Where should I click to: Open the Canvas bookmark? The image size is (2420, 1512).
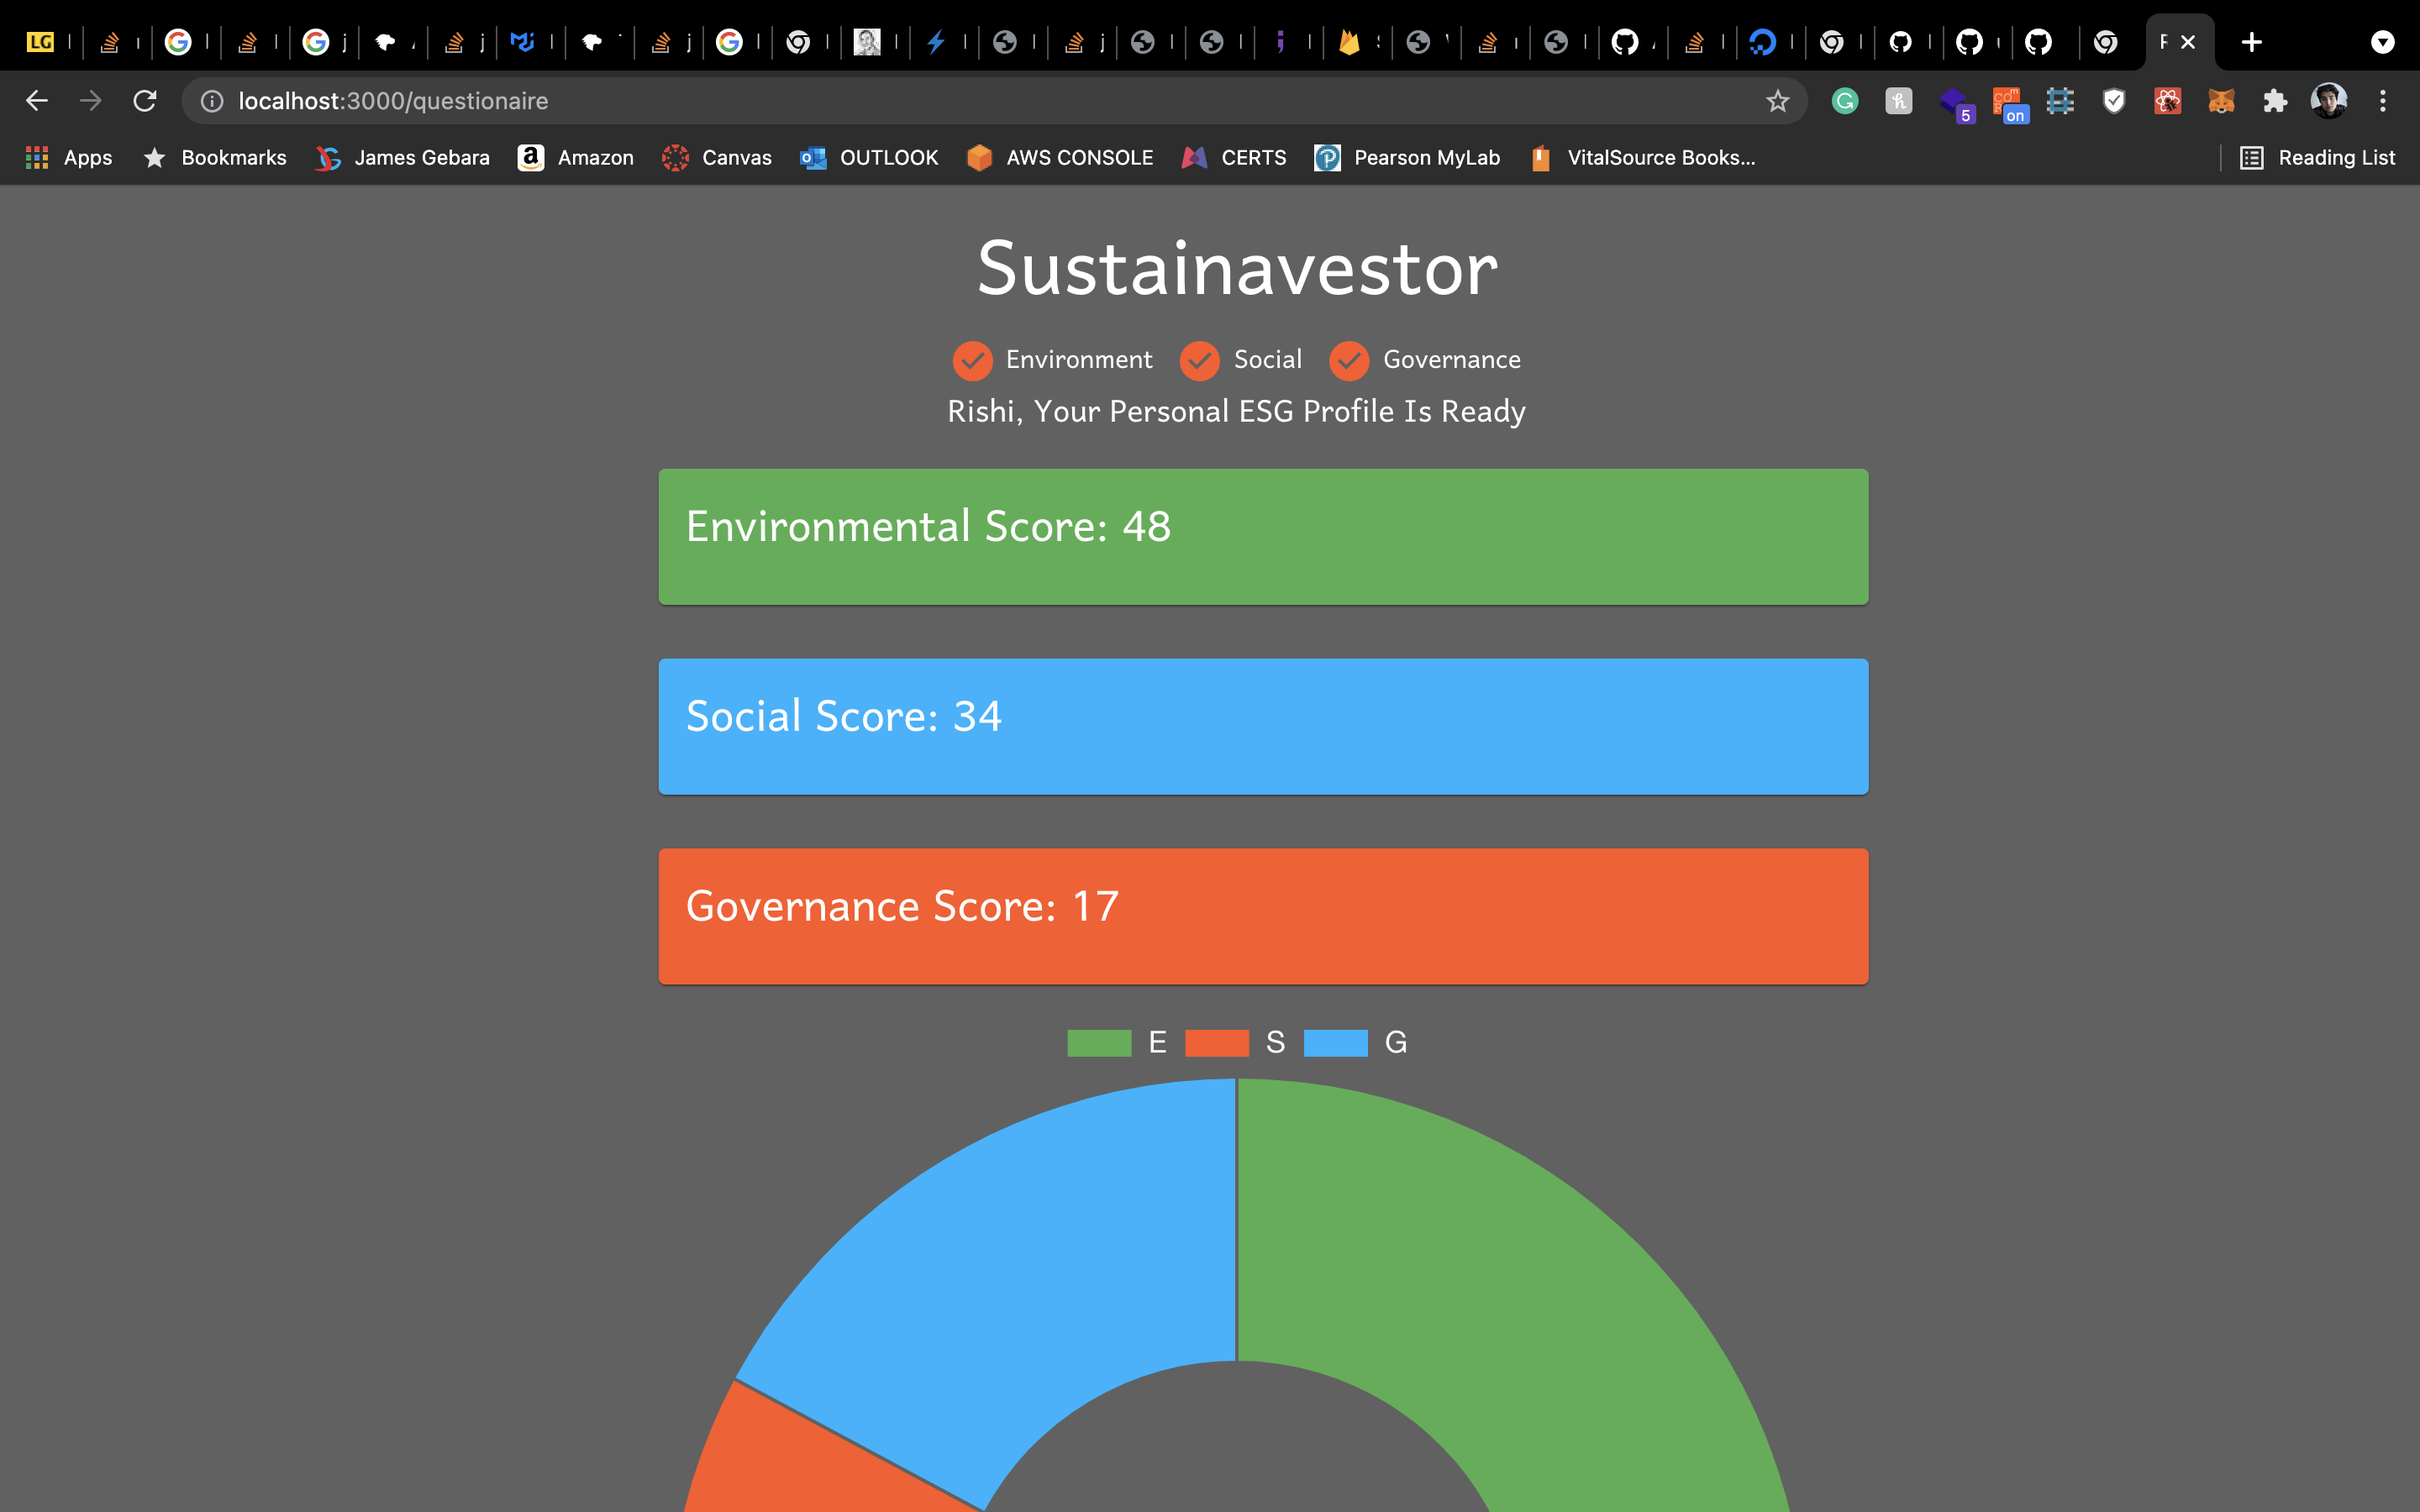pos(717,158)
